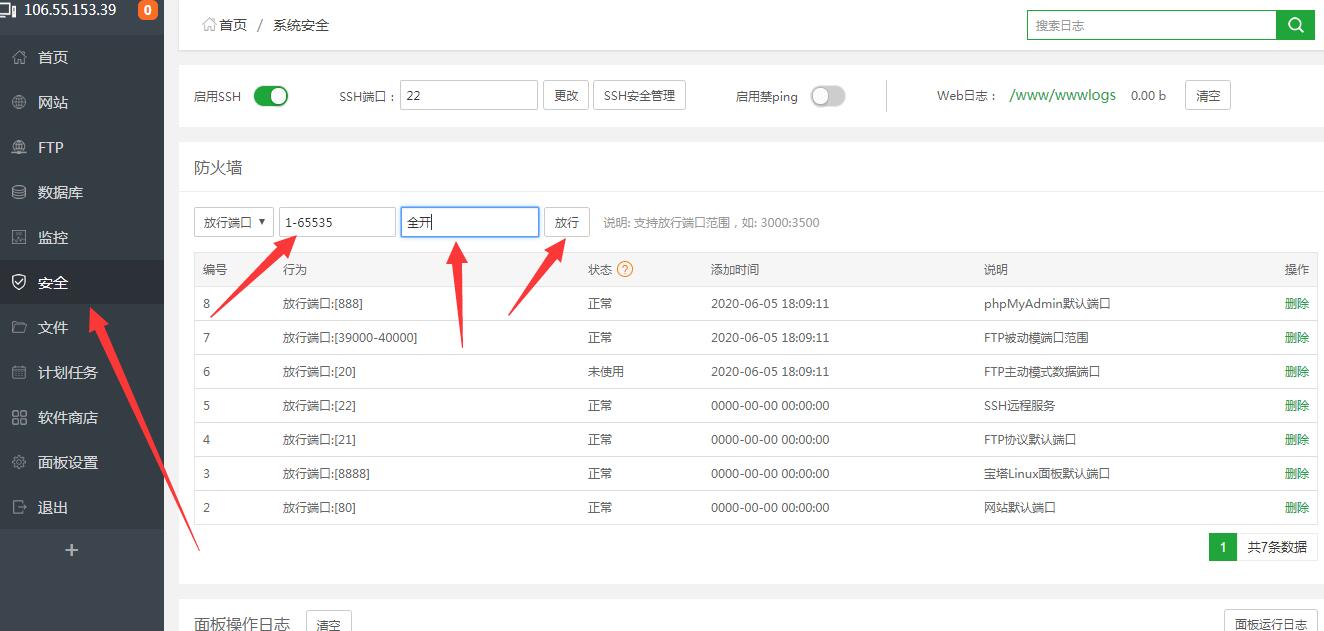The height and width of the screenshot is (631, 1324).
Task: Click the green search magnifier icon
Action: pos(1295,25)
